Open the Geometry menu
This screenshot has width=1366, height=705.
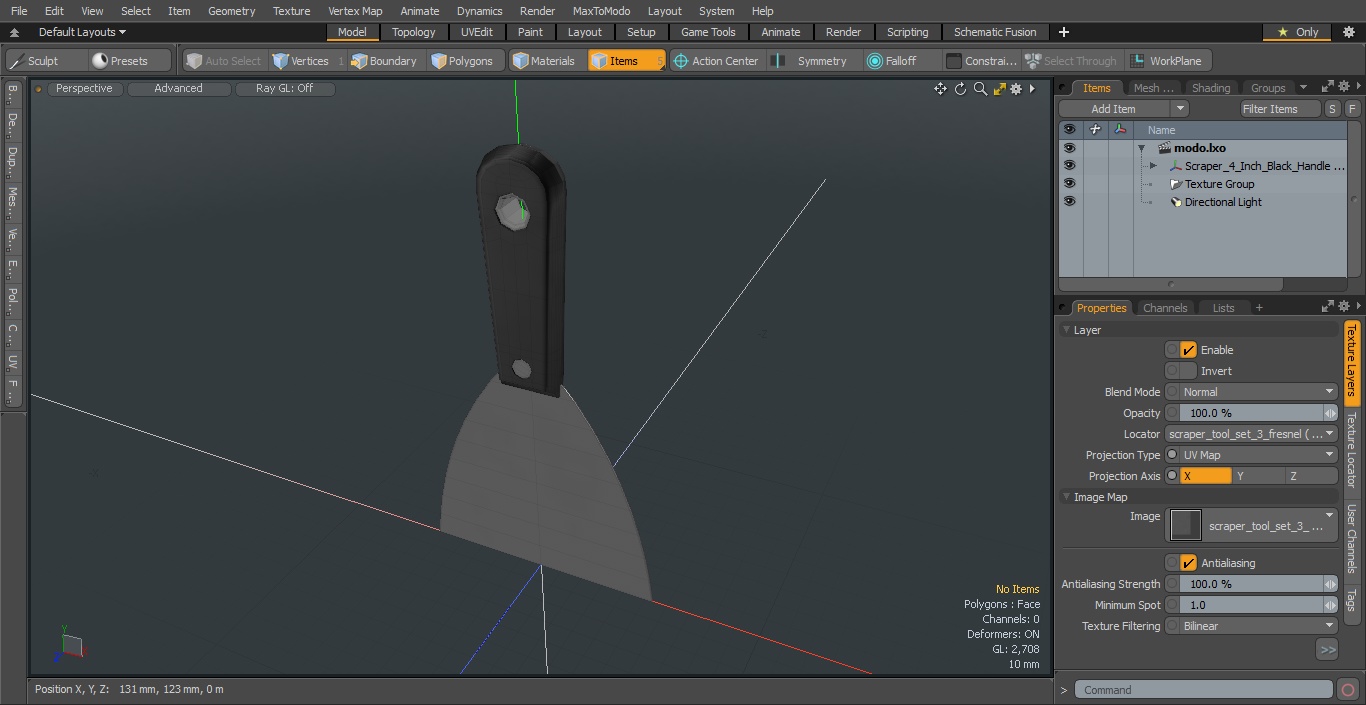point(231,11)
